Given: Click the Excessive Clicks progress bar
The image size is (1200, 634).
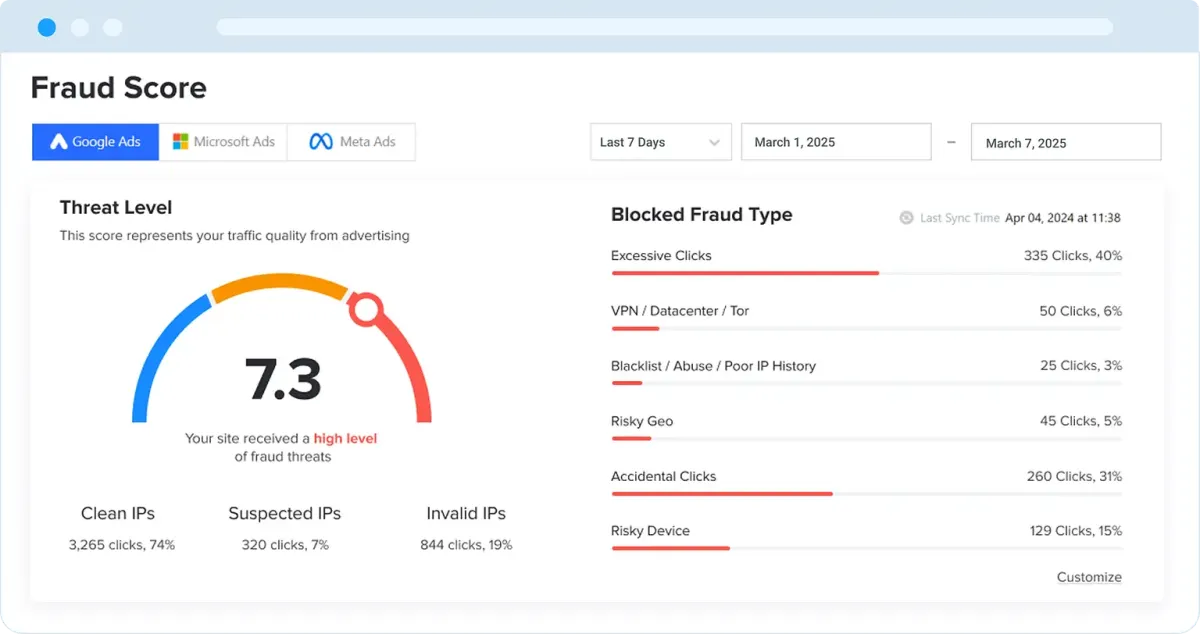Looking at the screenshot, I should 866,272.
